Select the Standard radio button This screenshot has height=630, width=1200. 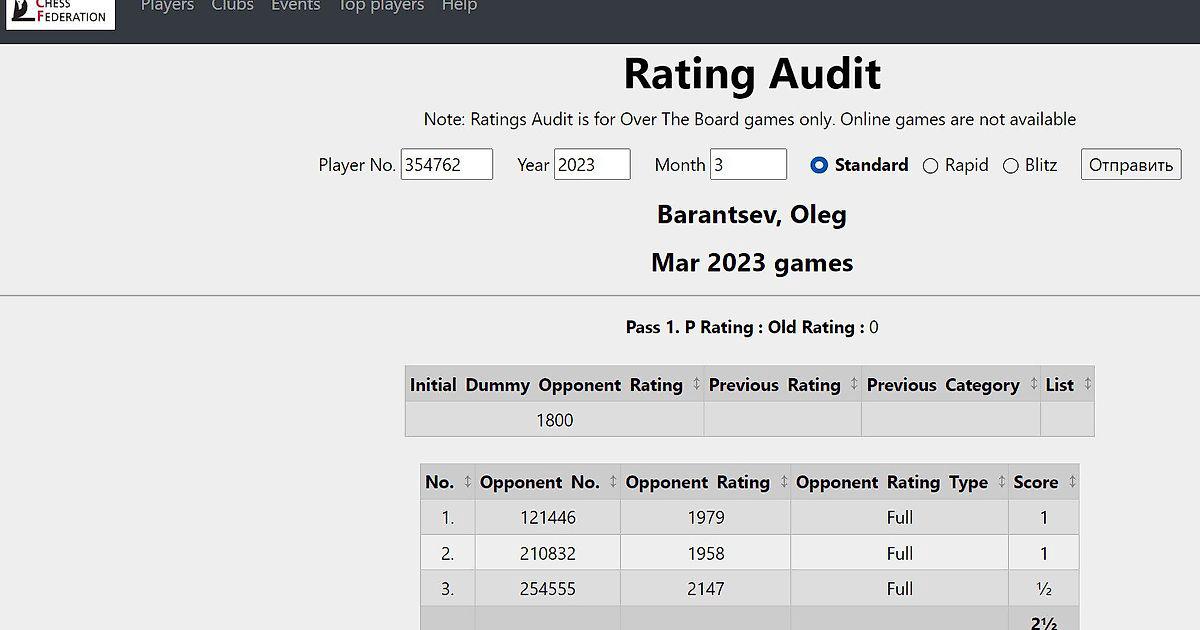coord(819,165)
